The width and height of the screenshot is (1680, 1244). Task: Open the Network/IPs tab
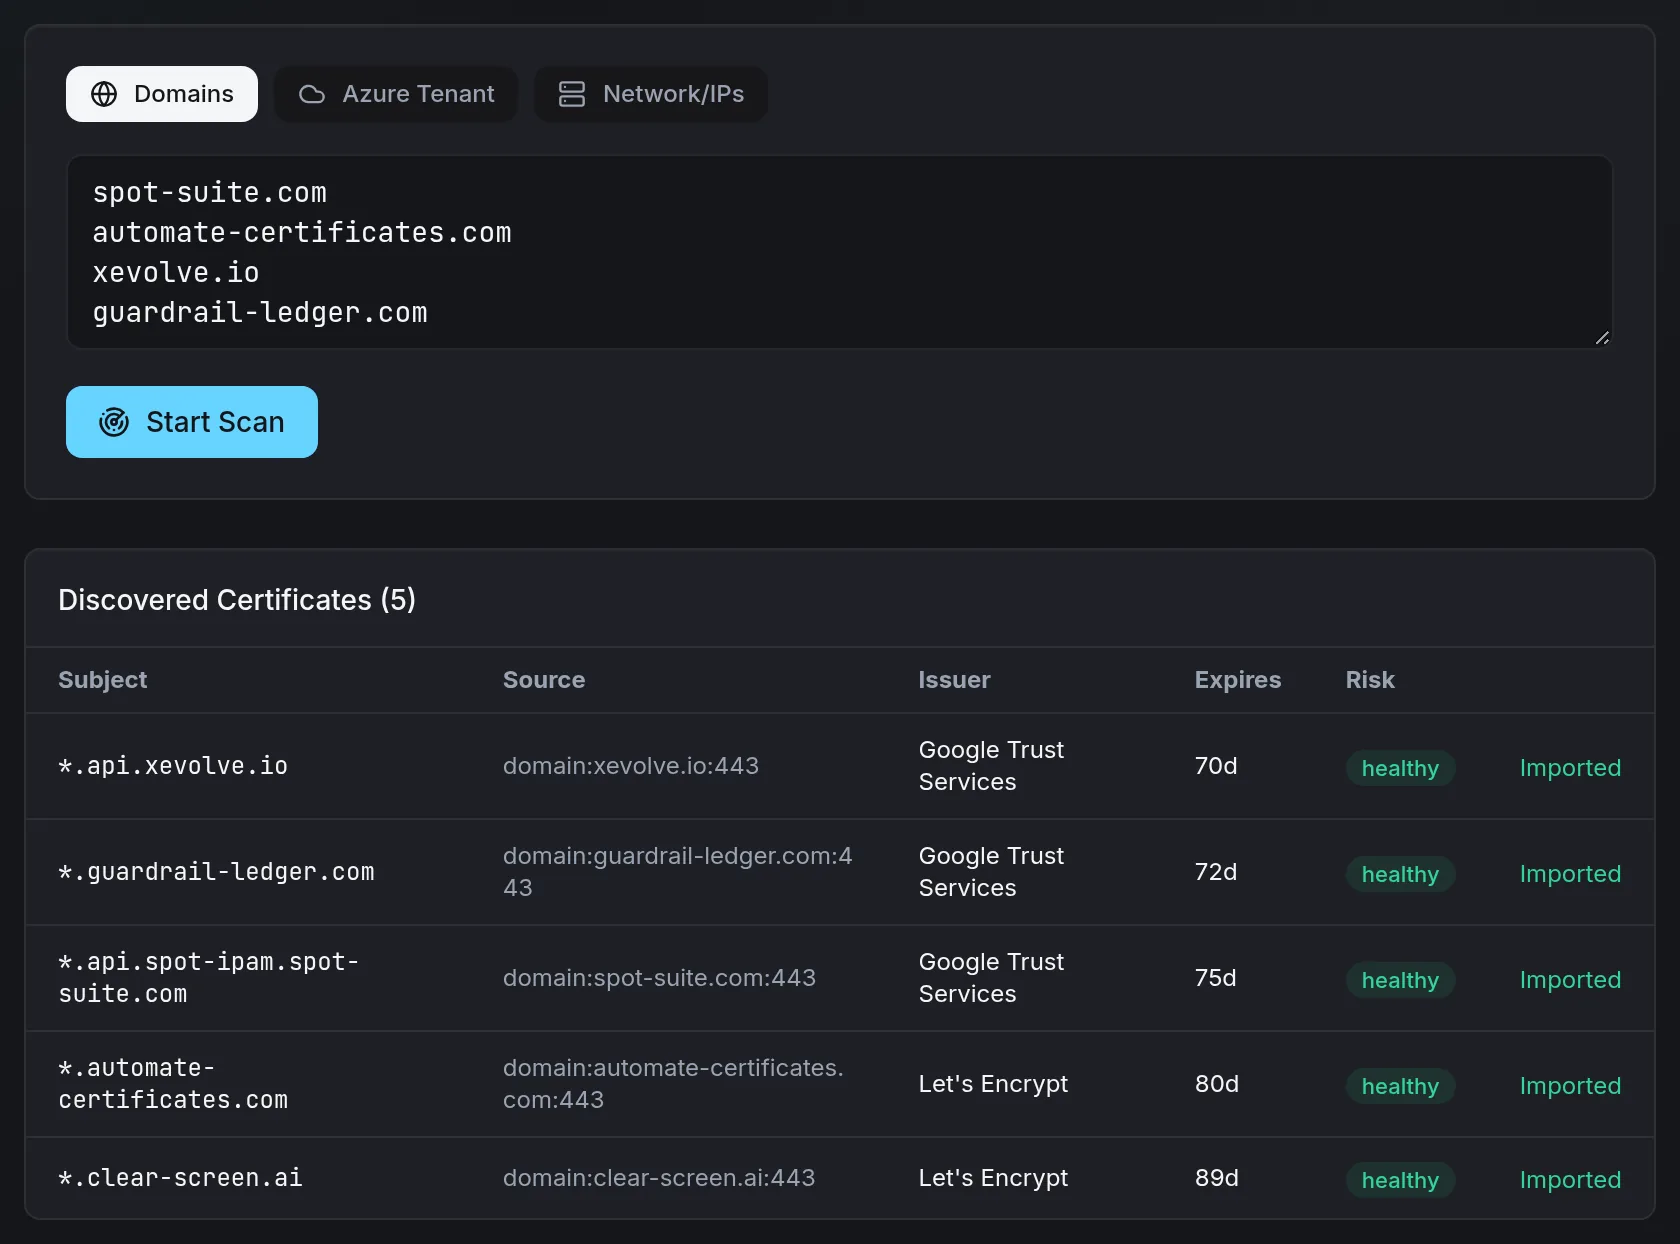click(x=651, y=94)
